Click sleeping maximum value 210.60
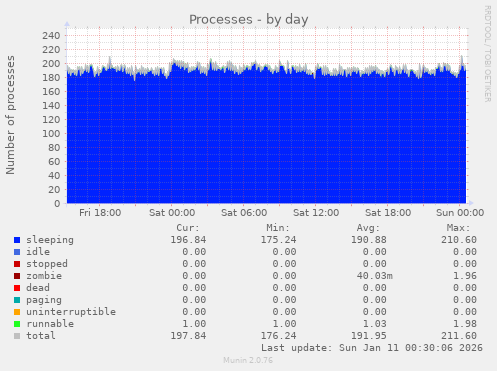Image resolution: width=497 pixels, height=371 pixels. 459,240
